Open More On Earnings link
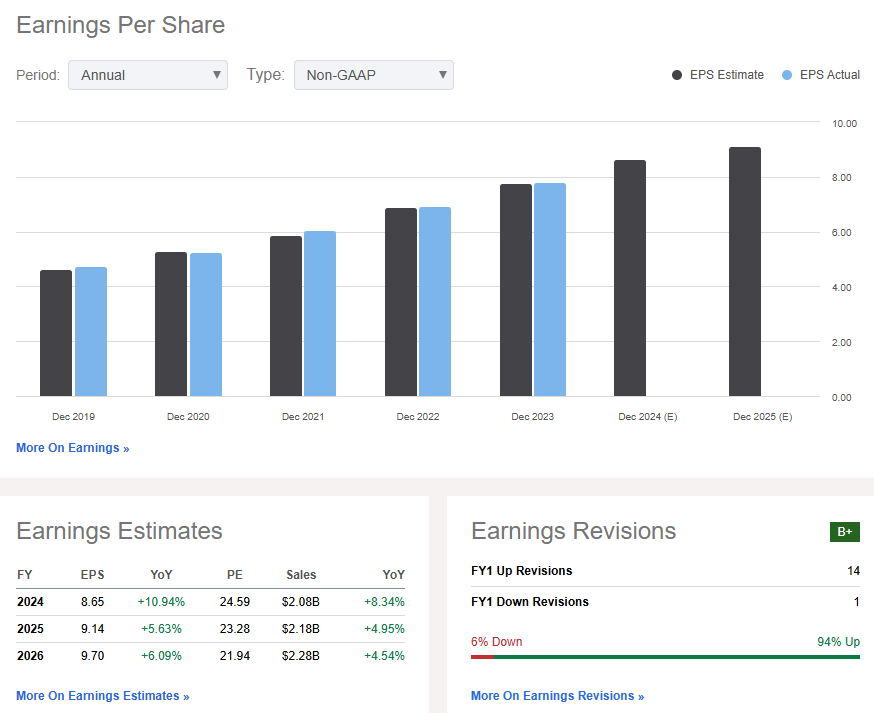 click(x=72, y=448)
